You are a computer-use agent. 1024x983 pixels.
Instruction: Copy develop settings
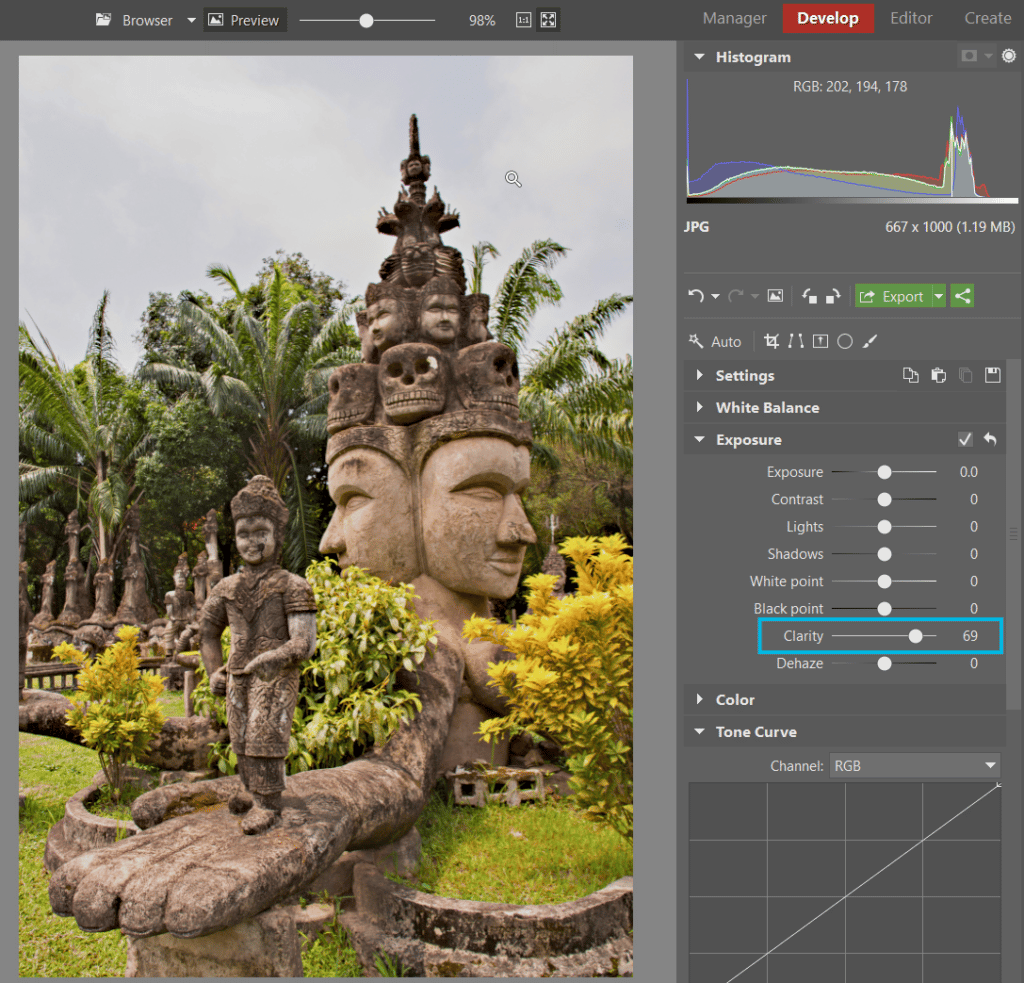tap(910, 375)
